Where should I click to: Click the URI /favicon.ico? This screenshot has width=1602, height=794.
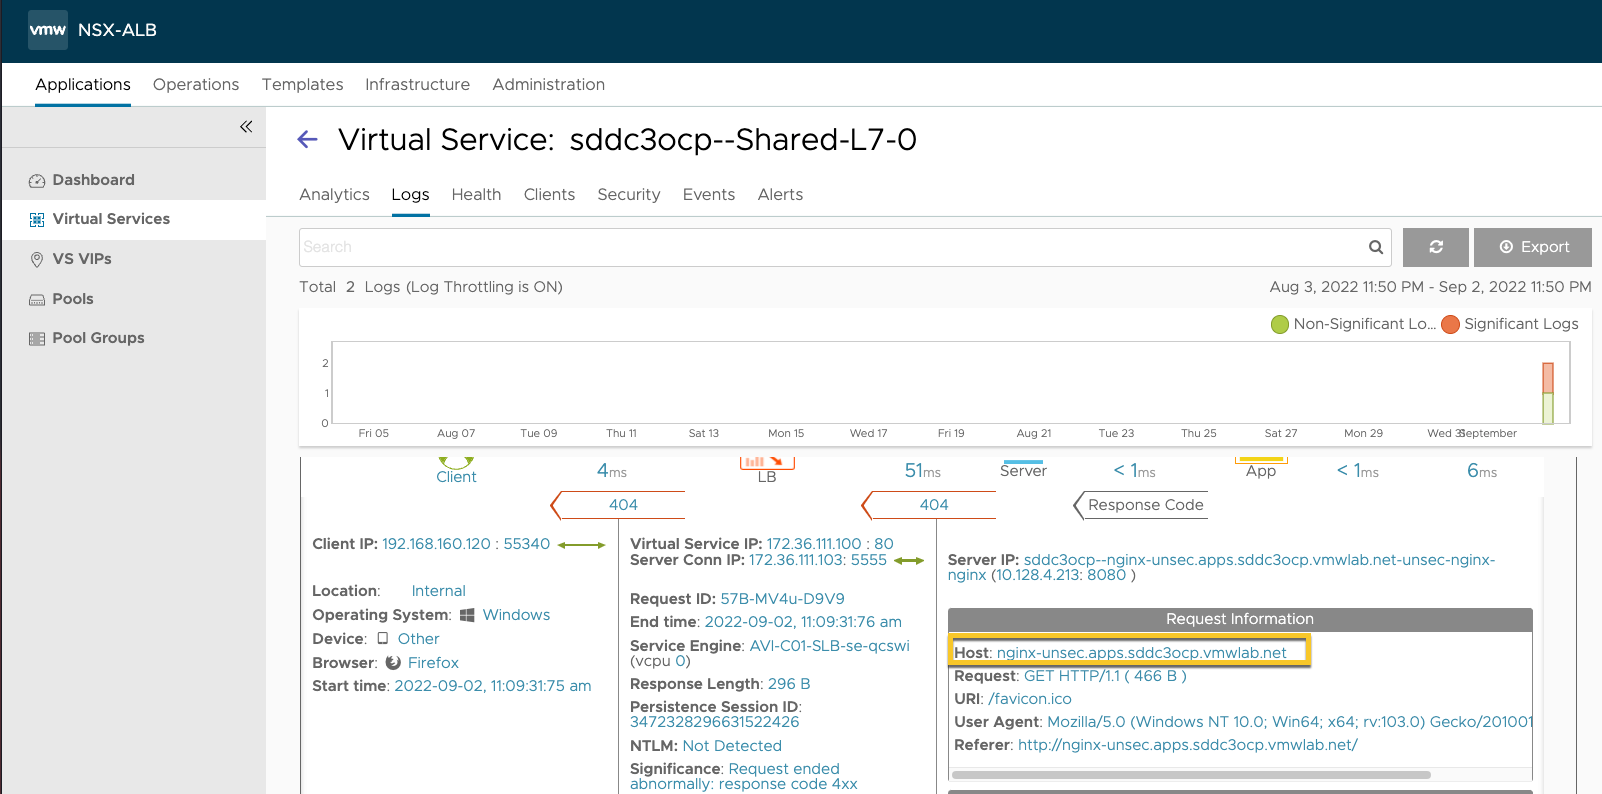(1029, 699)
